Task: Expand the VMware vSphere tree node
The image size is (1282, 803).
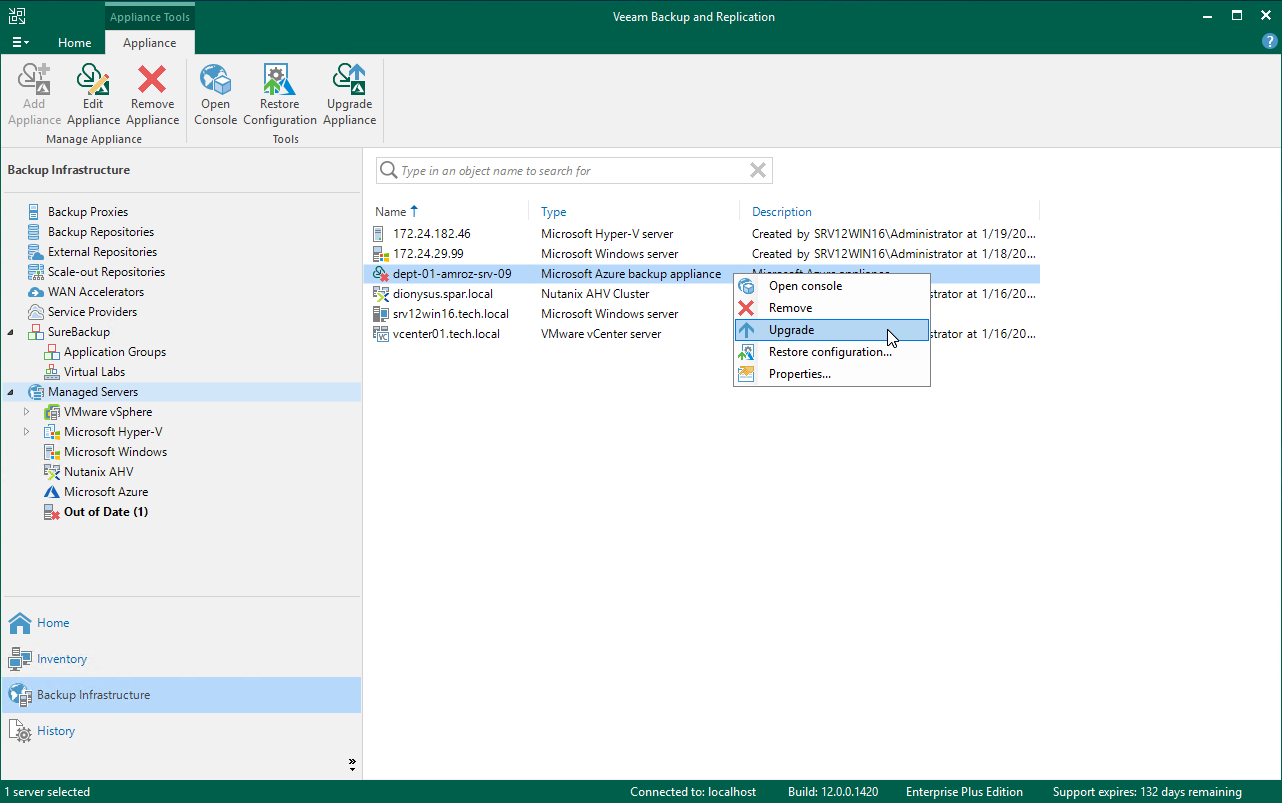Action: [27, 412]
